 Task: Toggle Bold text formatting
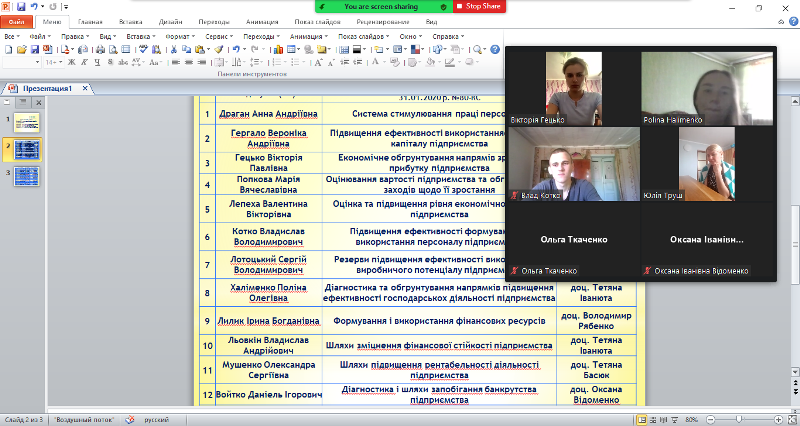pyautogui.click(x=72, y=62)
